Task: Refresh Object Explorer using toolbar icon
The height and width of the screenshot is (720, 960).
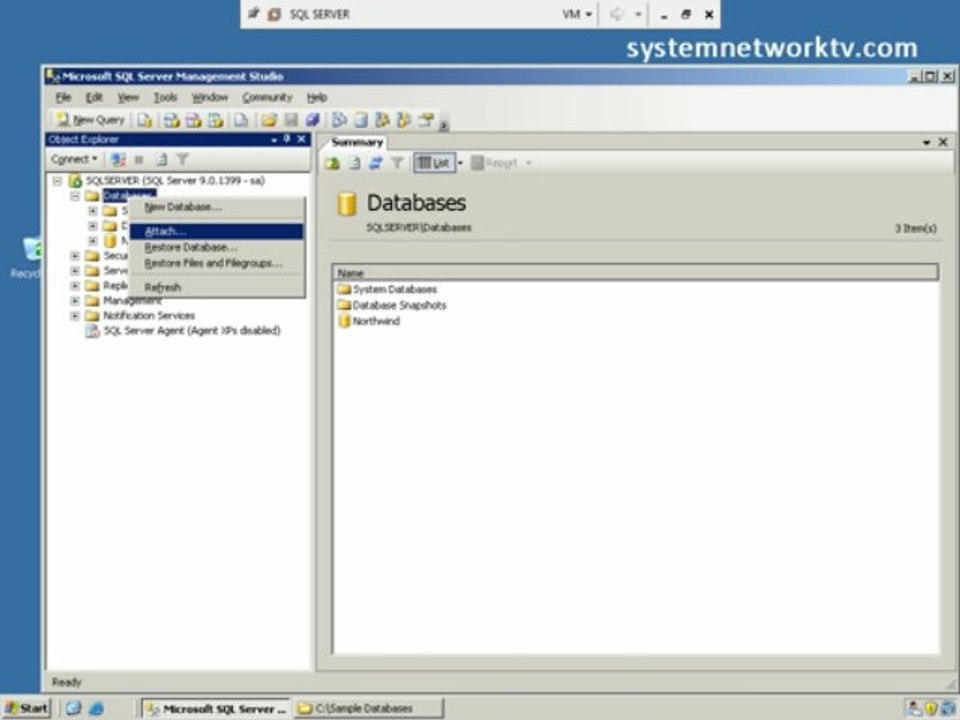Action: click(x=161, y=160)
